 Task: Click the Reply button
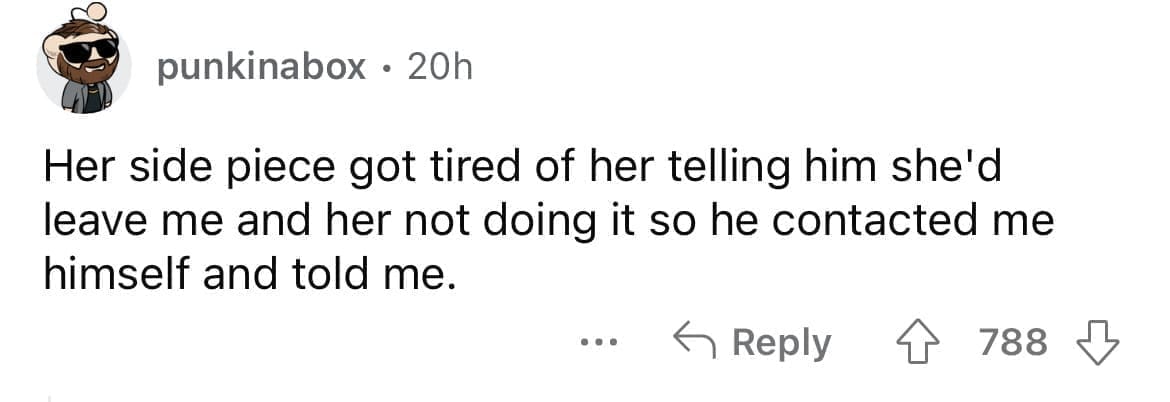click(x=752, y=343)
